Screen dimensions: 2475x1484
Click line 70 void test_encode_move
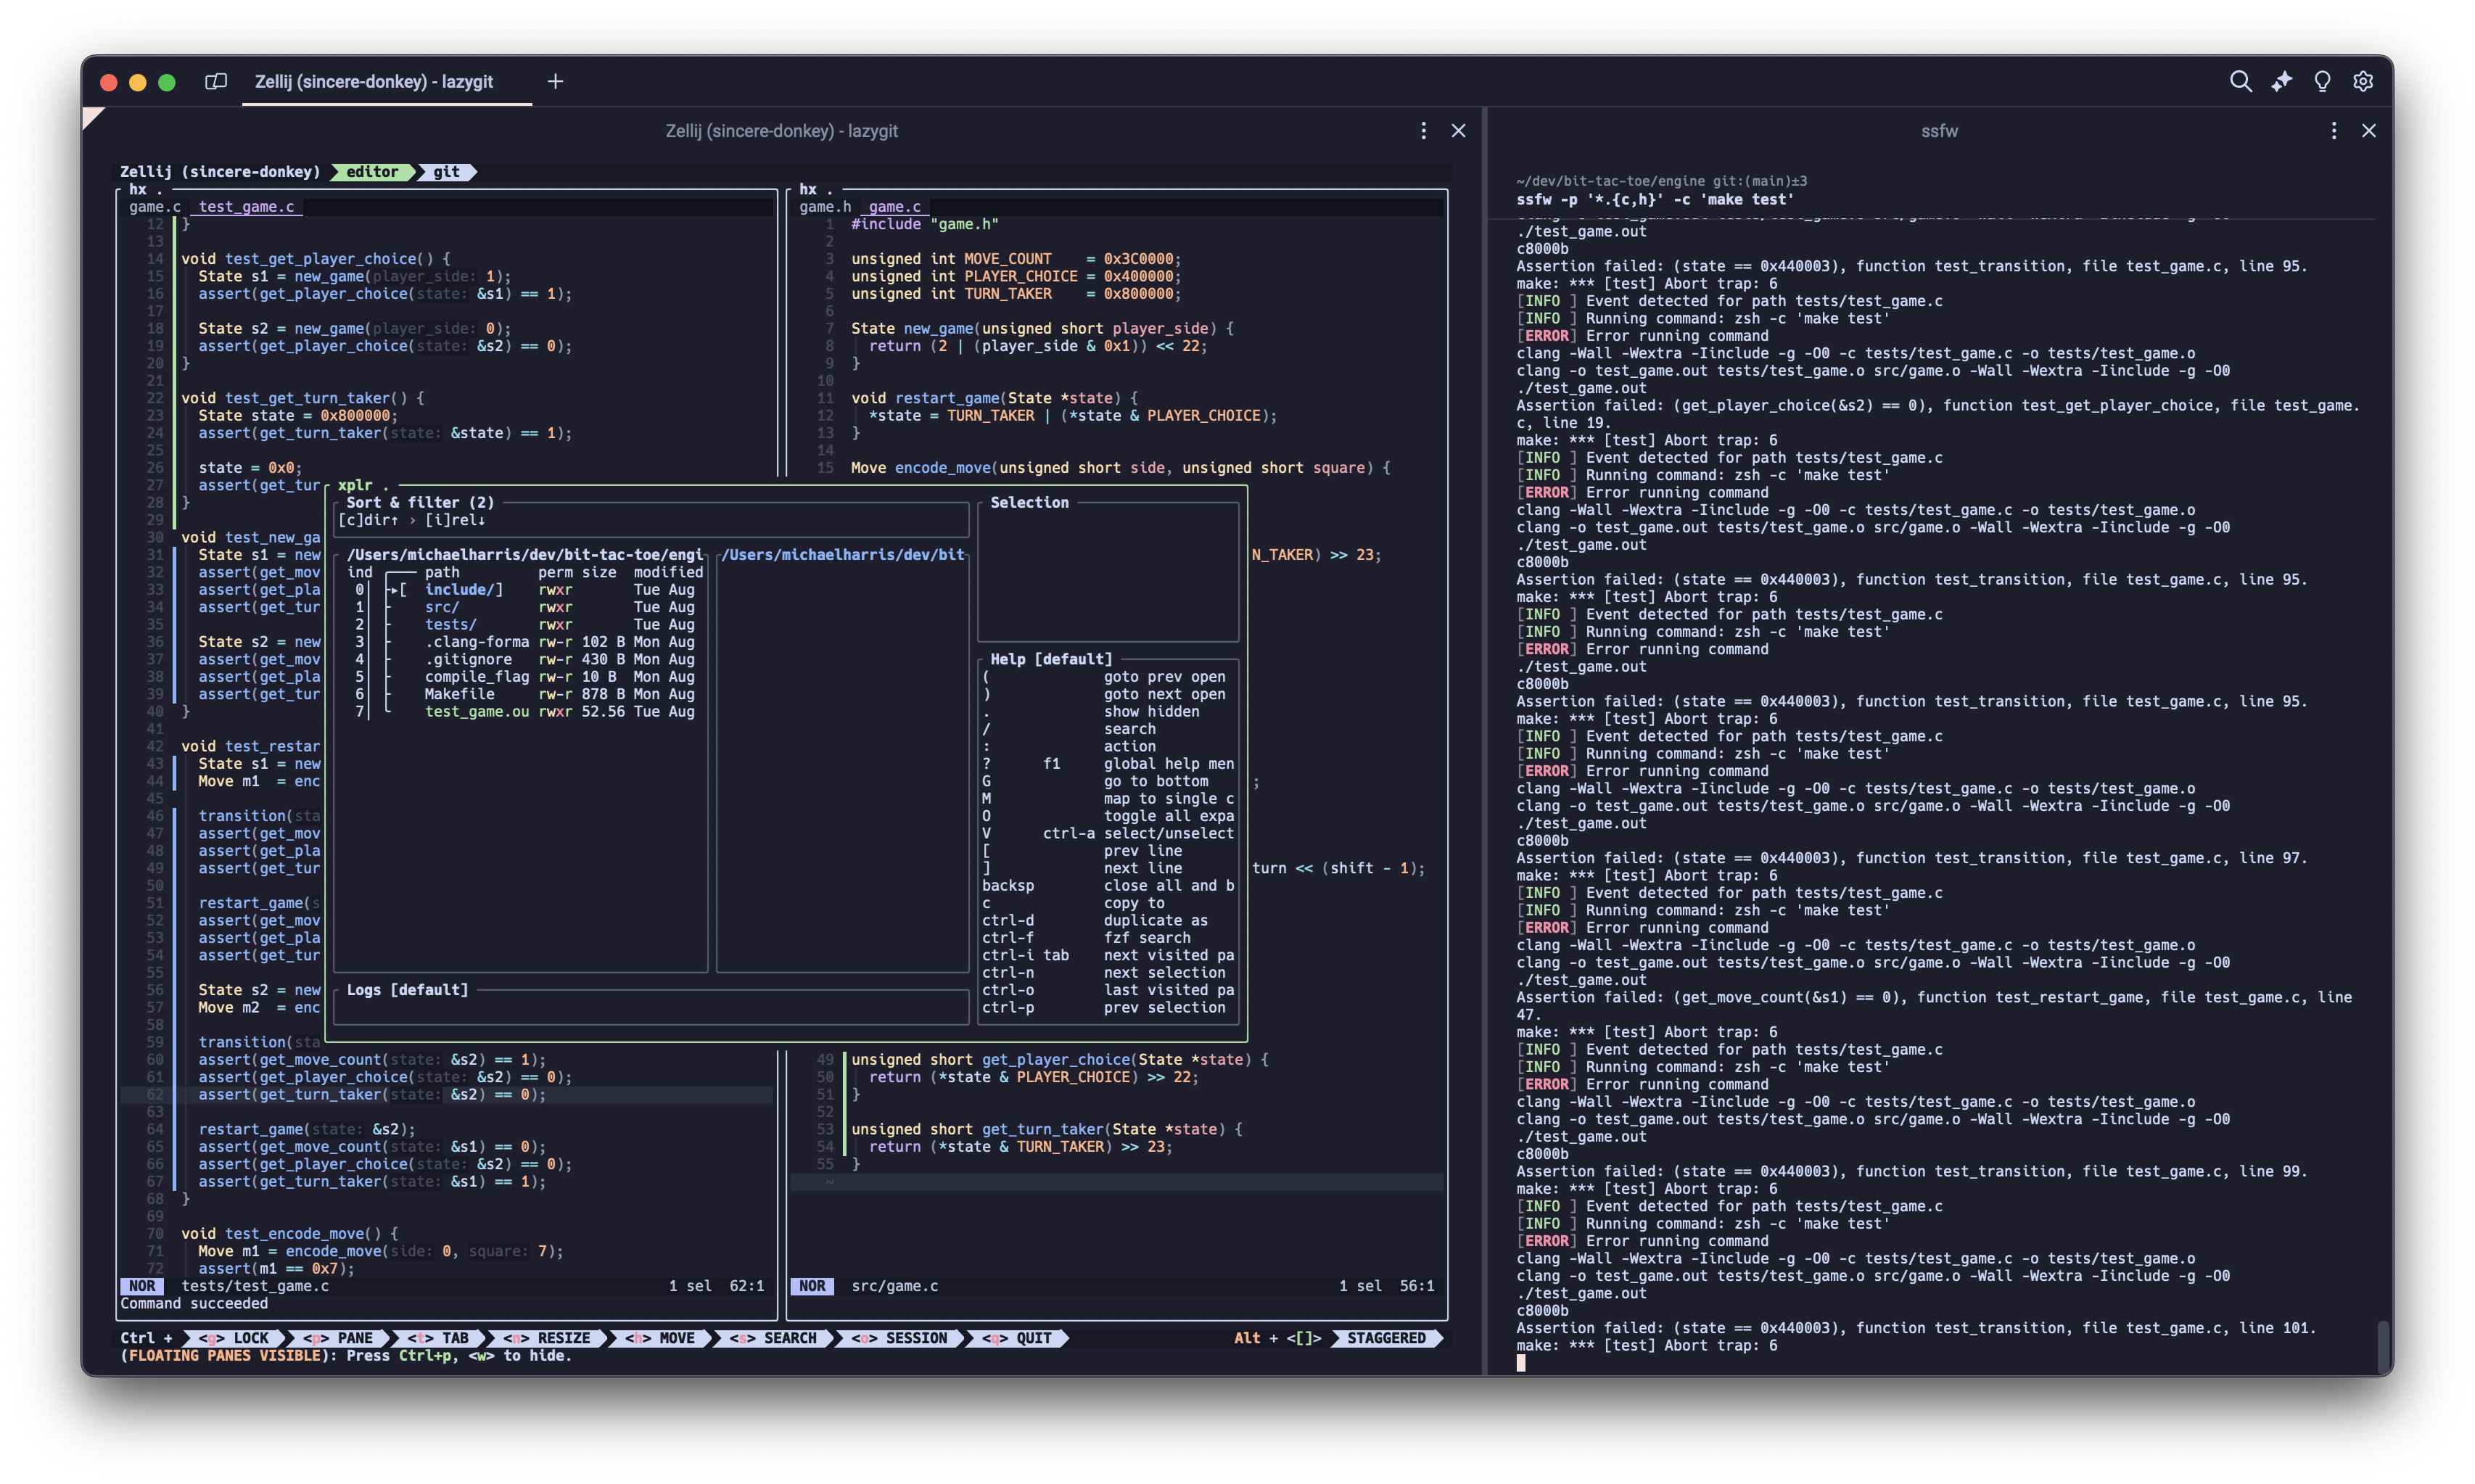point(289,1234)
